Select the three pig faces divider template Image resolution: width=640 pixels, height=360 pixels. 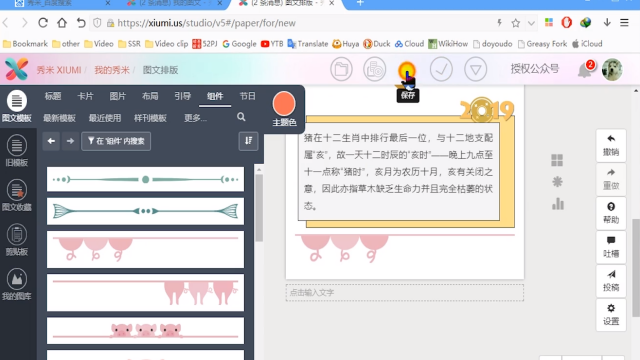(x=145, y=331)
